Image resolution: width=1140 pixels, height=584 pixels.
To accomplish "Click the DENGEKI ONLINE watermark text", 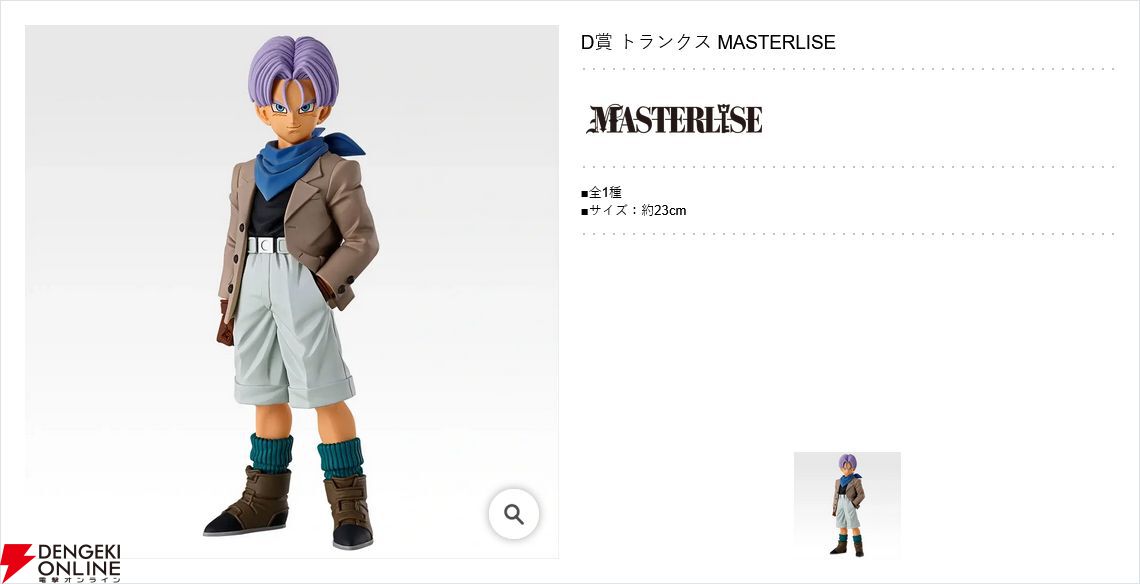I will click(79, 559).
